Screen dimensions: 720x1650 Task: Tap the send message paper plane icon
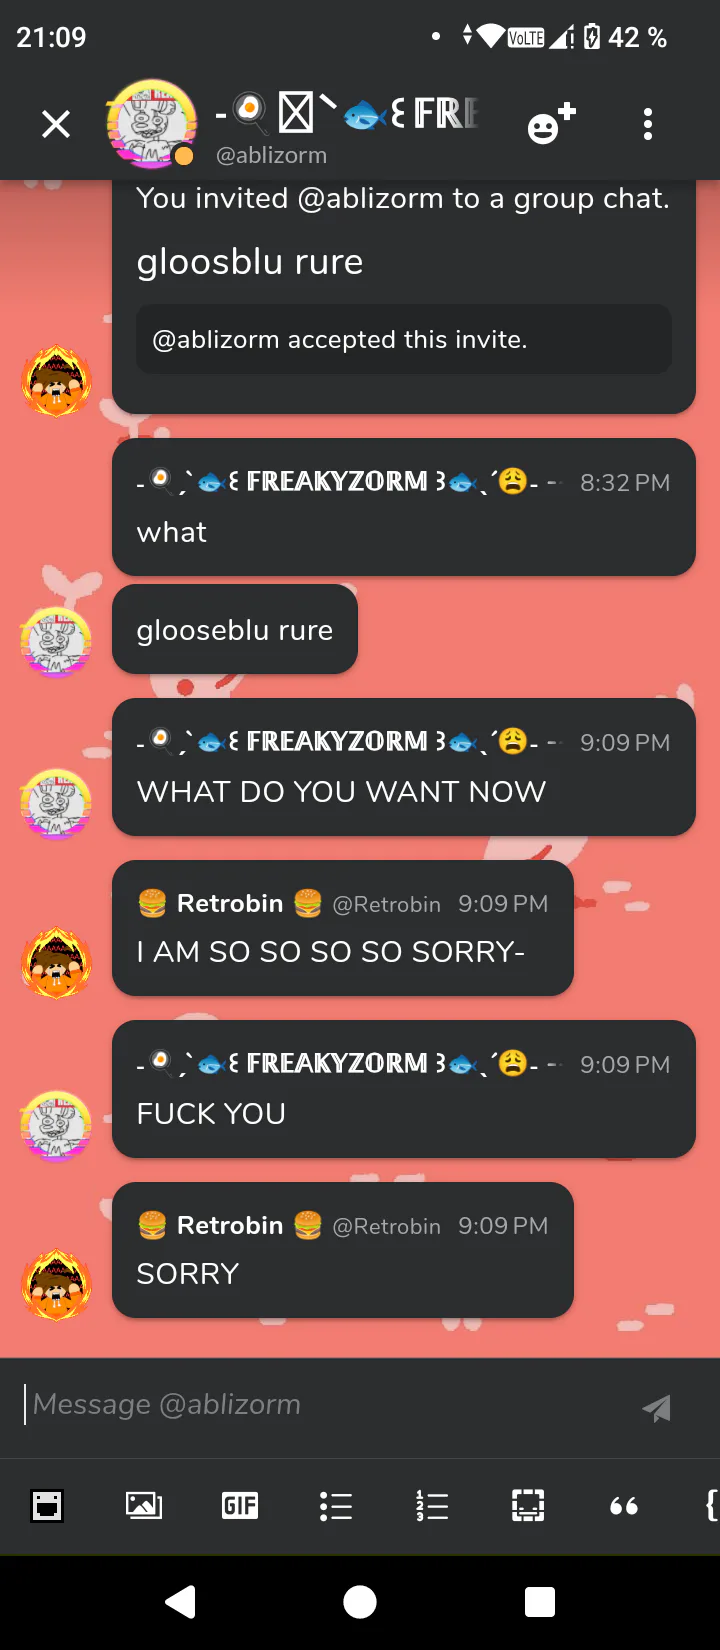(x=657, y=1407)
